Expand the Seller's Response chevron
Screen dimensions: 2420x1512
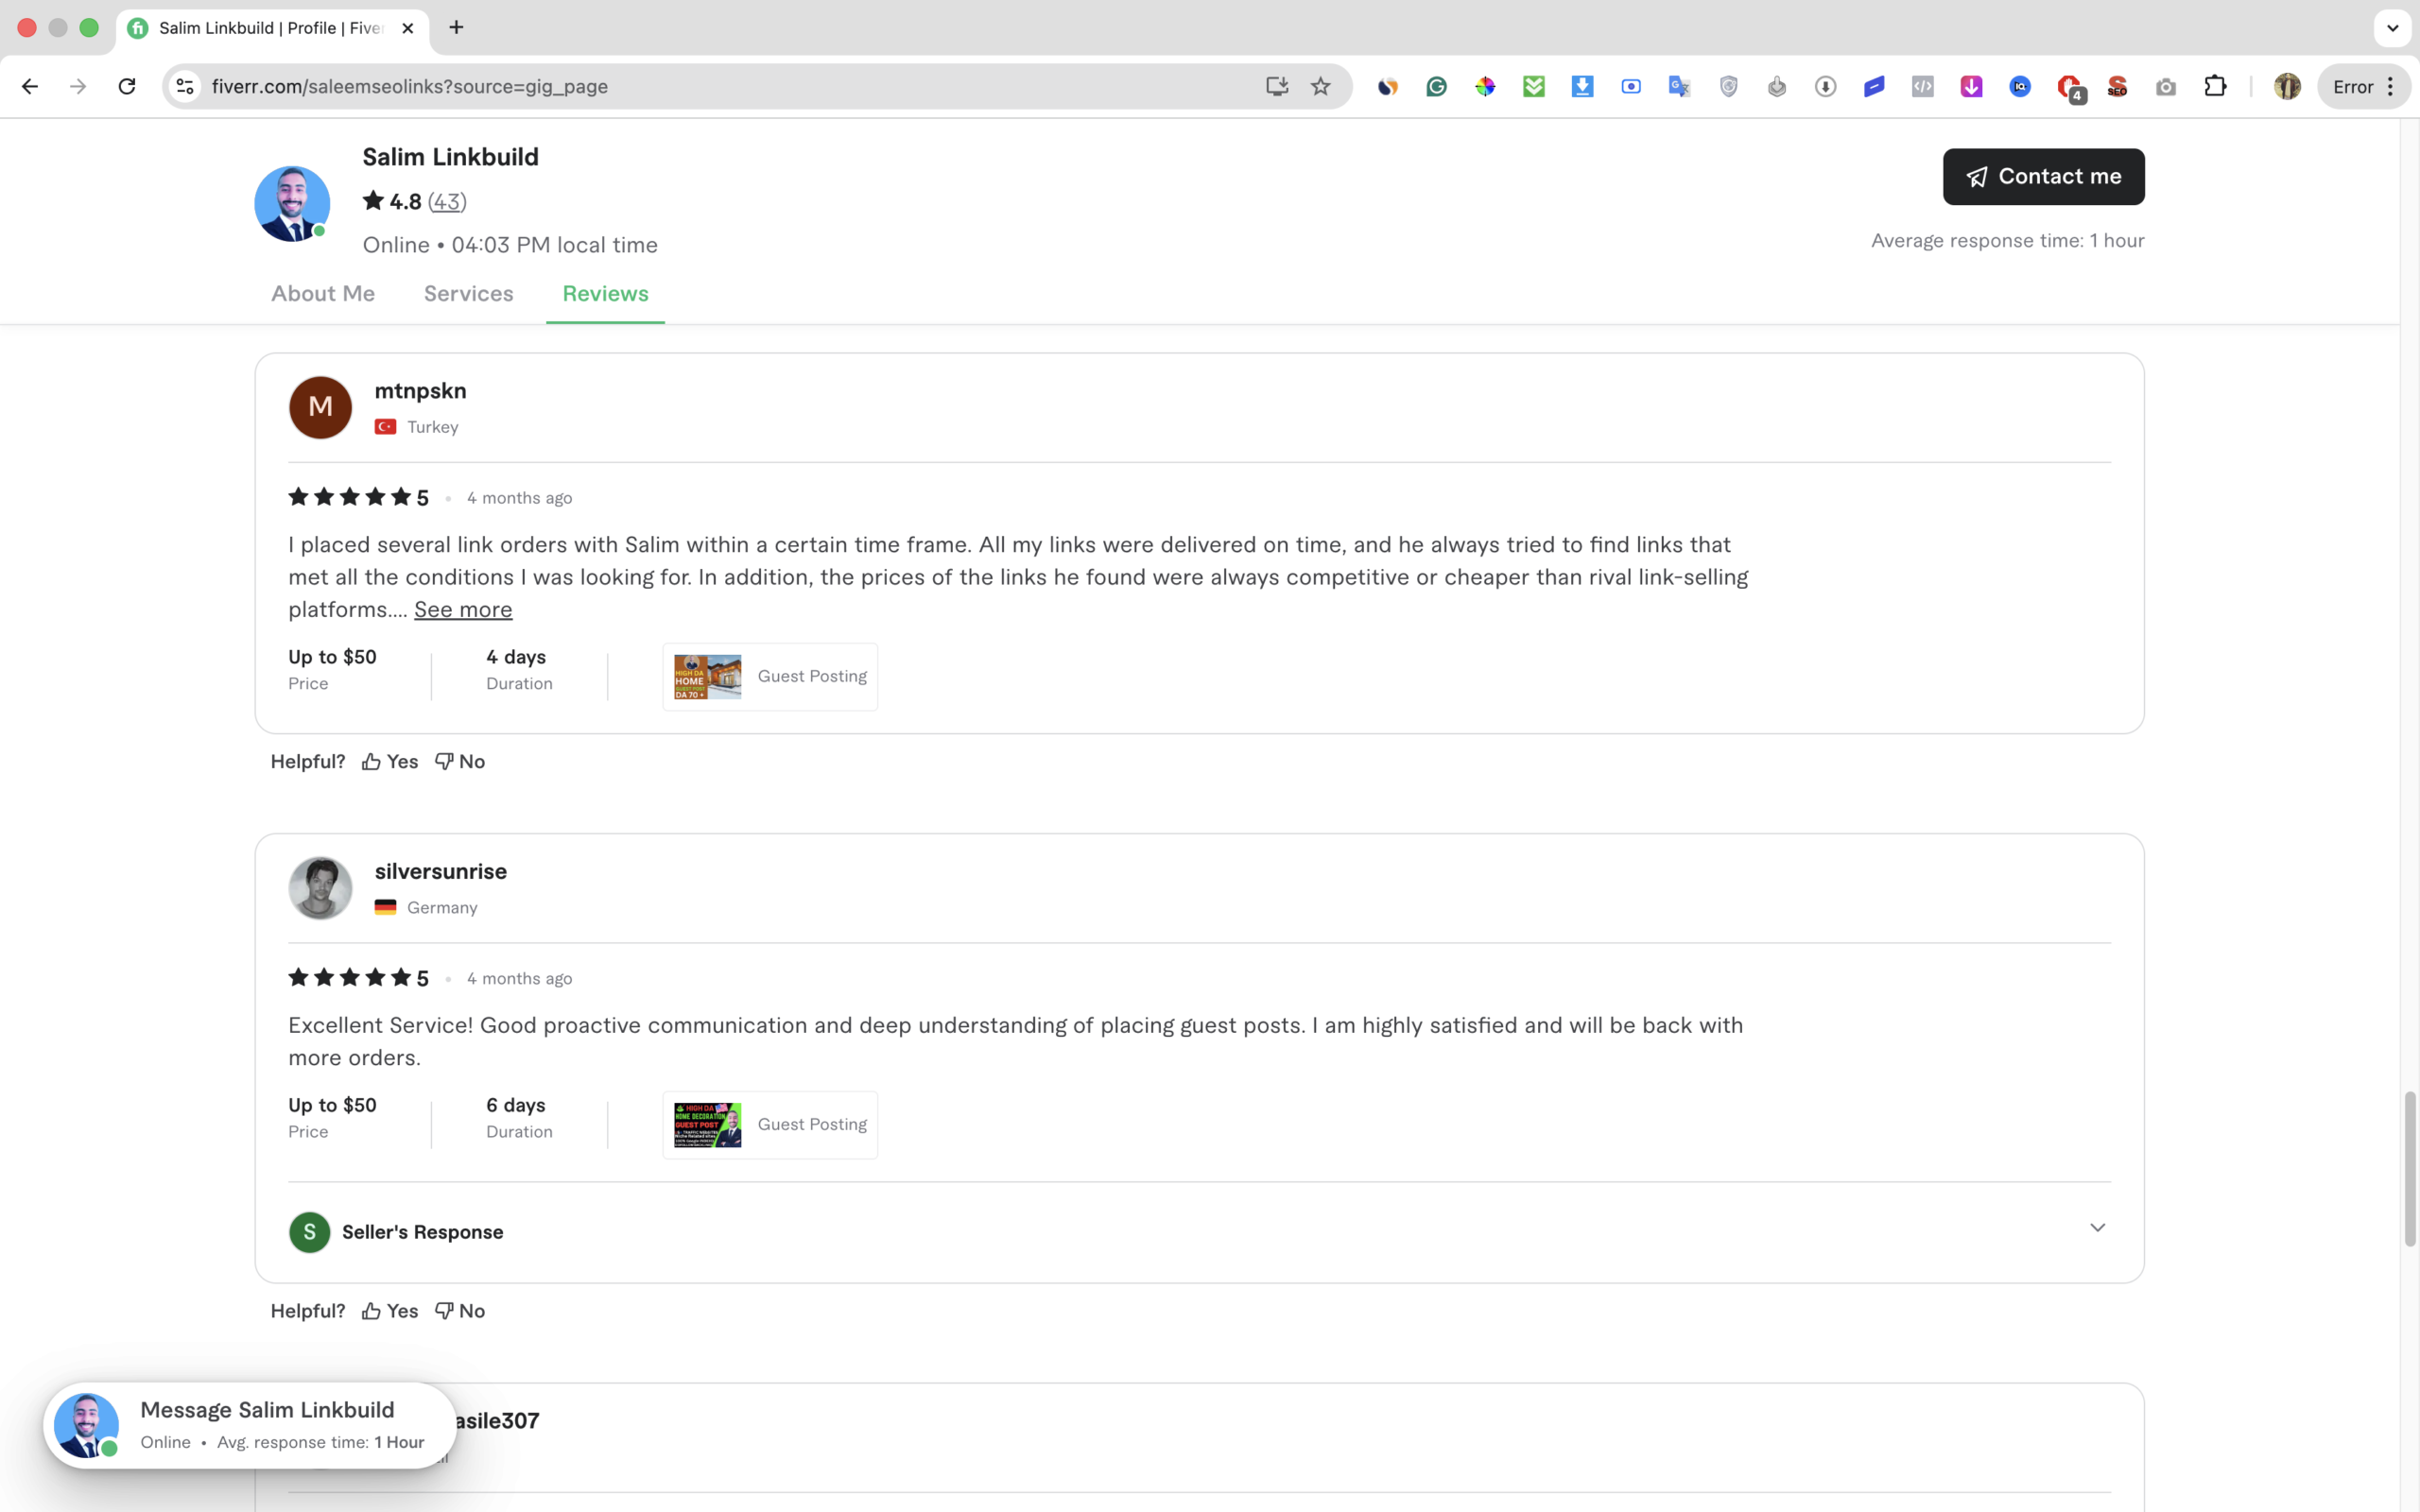click(2097, 1228)
